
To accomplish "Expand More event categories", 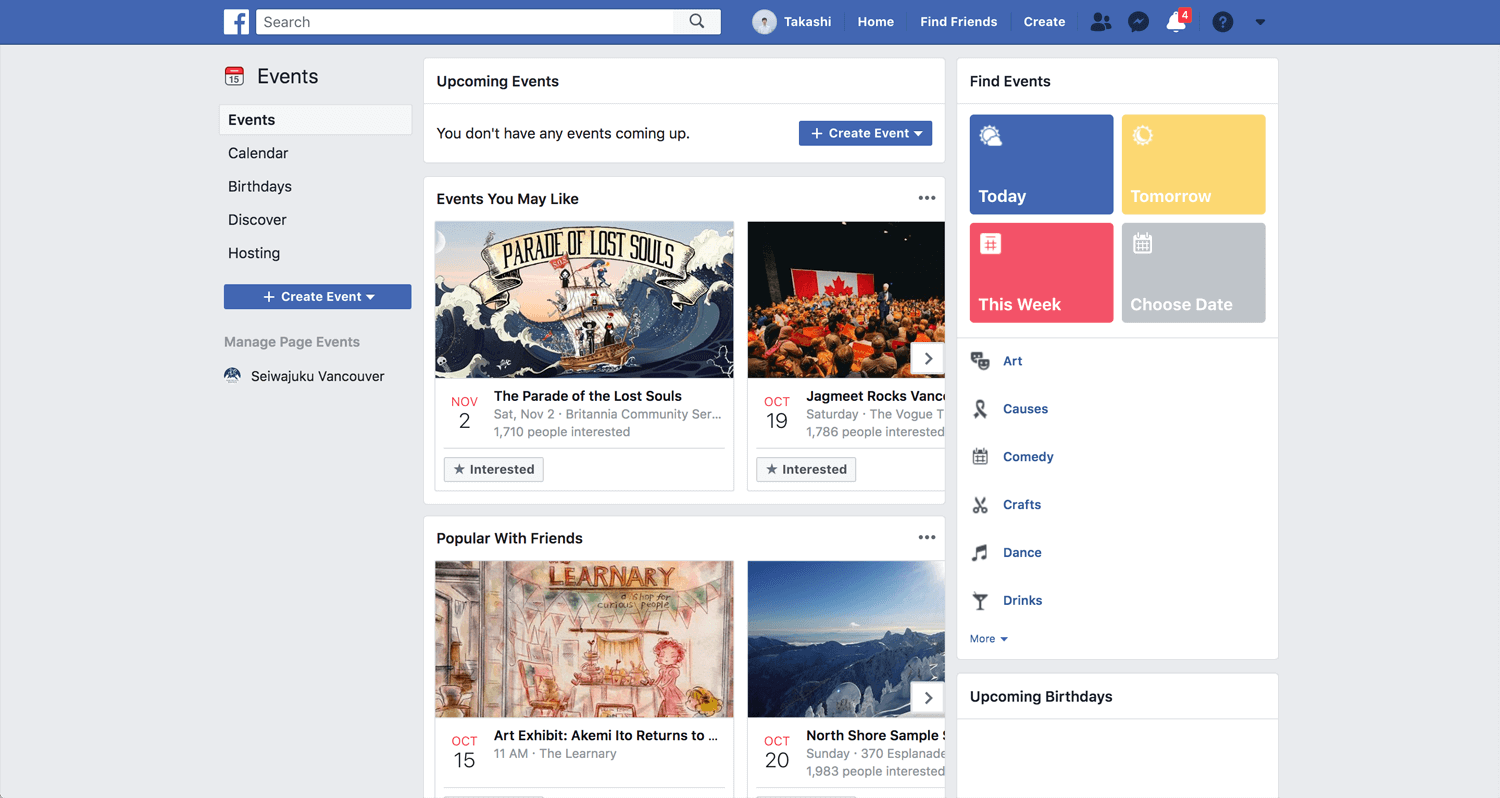I will [988, 639].
